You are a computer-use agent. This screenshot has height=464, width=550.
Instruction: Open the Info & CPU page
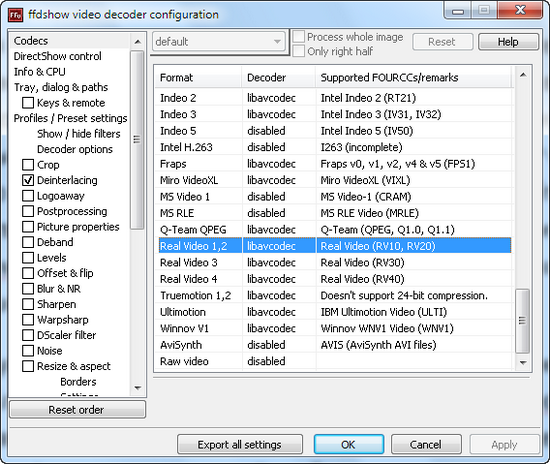[40, 72]
